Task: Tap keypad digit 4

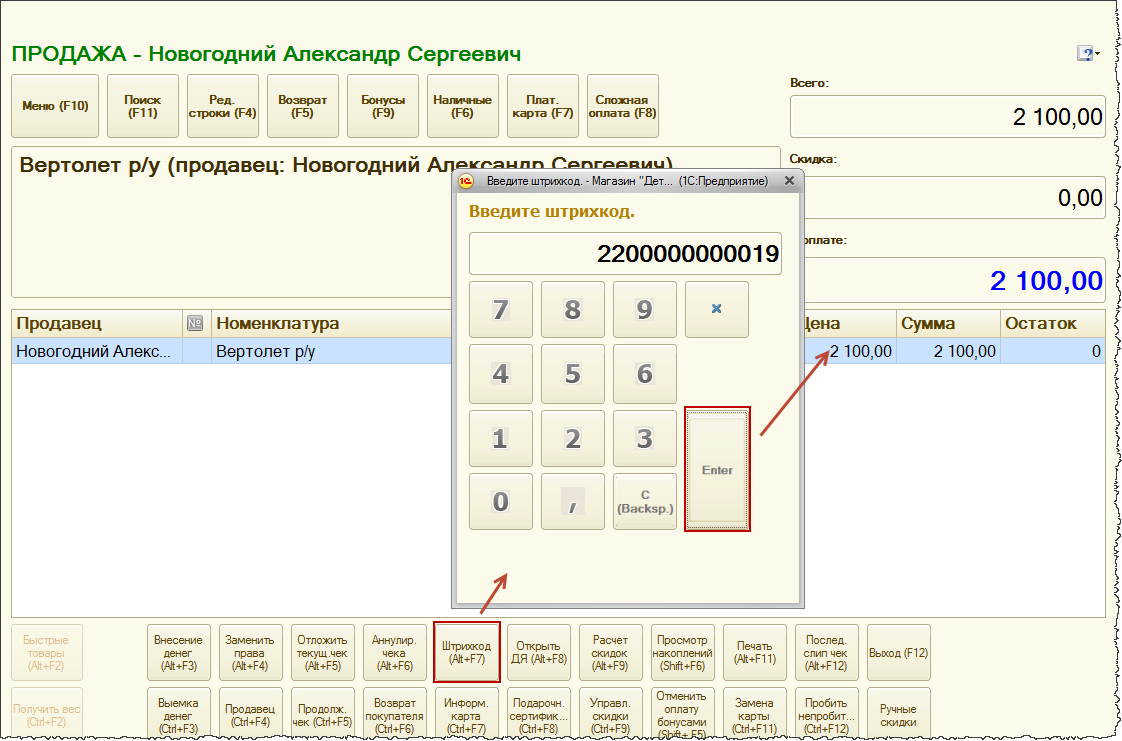Action: click(501, 373)
